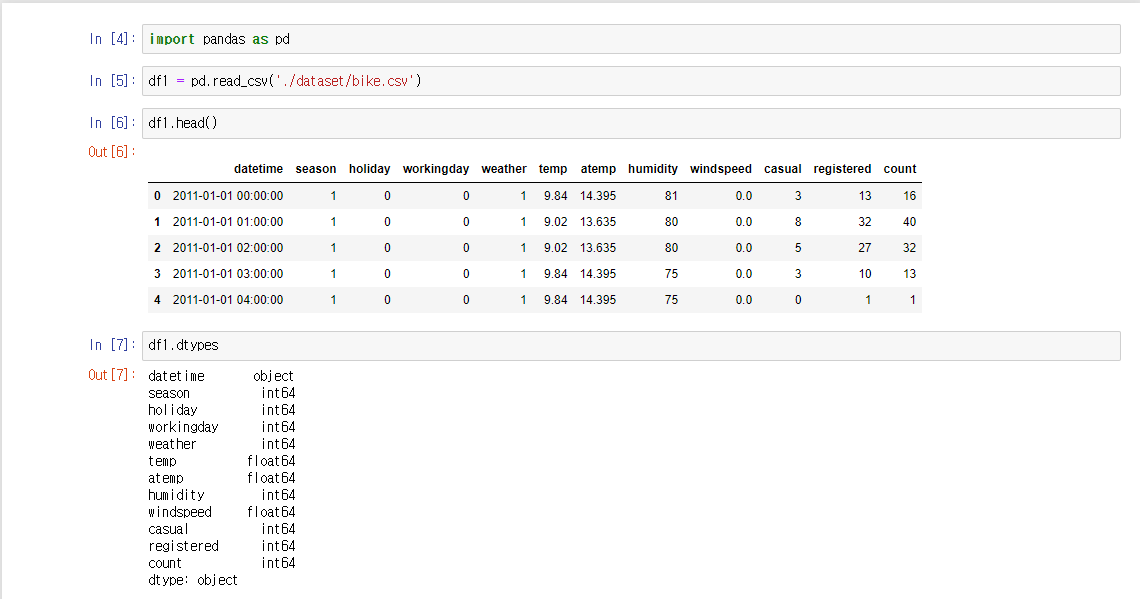1140x599 pixels.
Task: Click registered value 32 in row 1
Action: [x=864, y=222]
